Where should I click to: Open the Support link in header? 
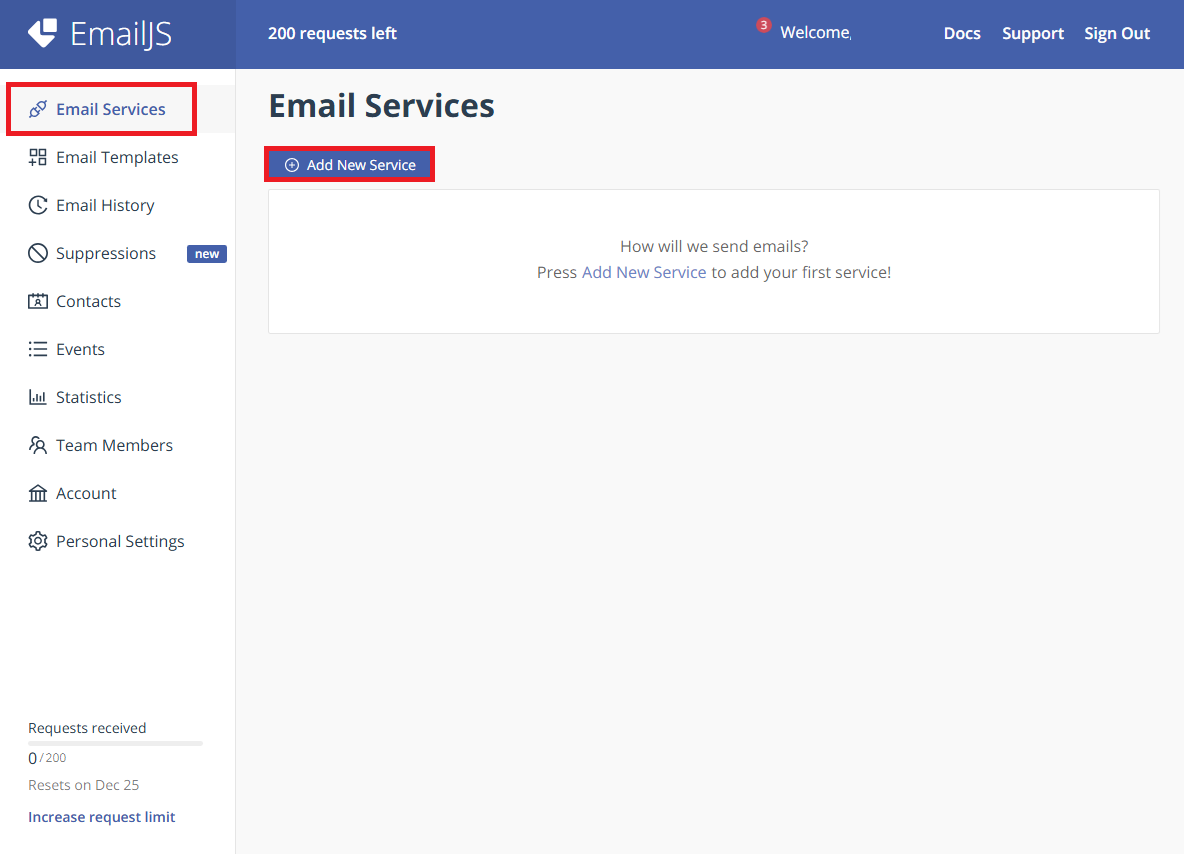(1032, 33)
